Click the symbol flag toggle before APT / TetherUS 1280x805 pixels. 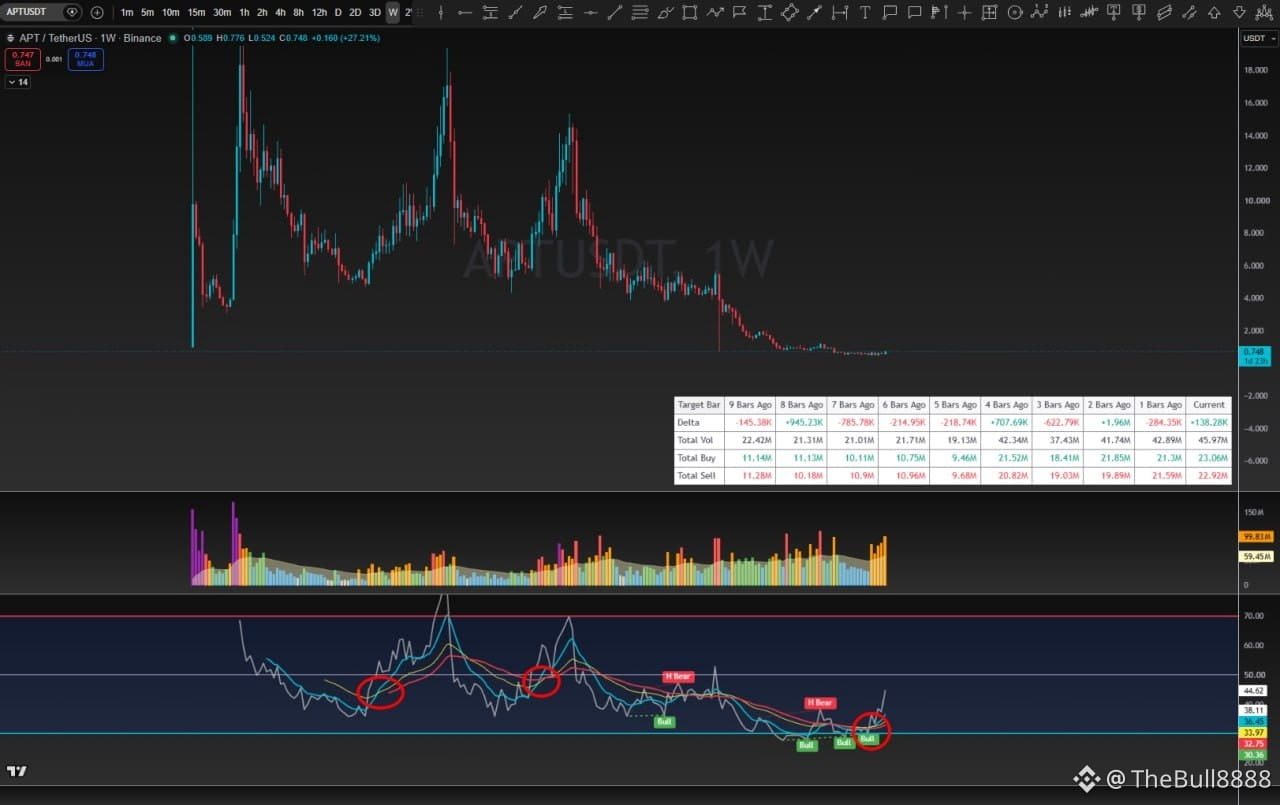coord(11,38)
